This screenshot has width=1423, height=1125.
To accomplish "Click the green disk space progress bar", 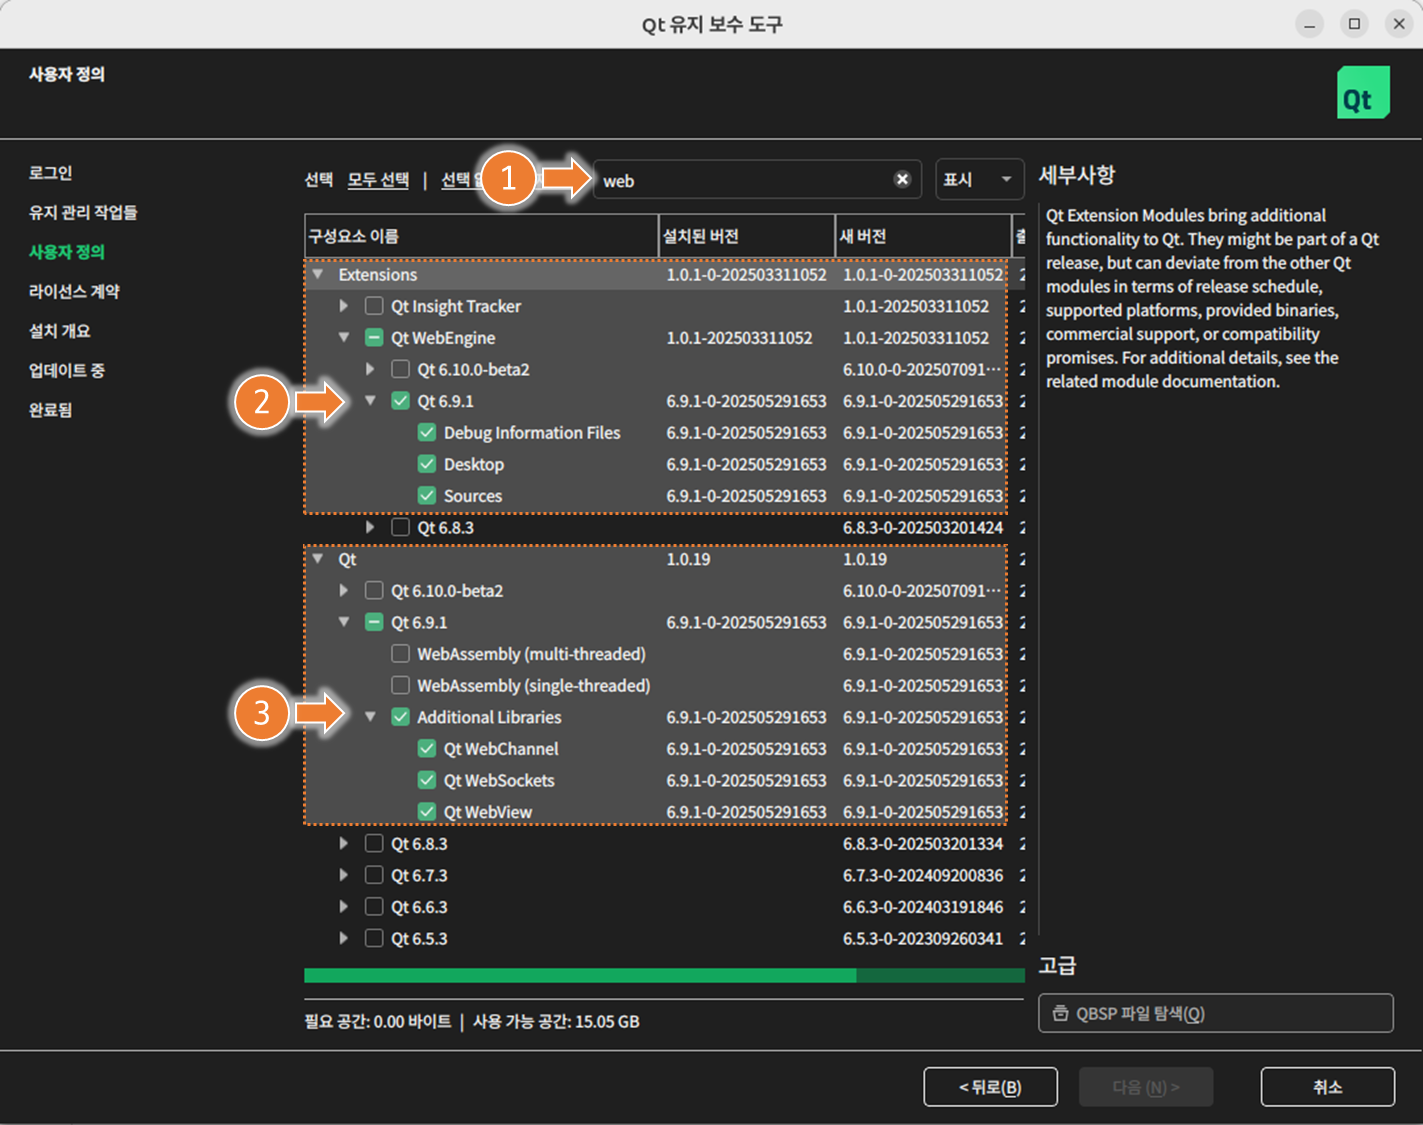I will 664,975.
